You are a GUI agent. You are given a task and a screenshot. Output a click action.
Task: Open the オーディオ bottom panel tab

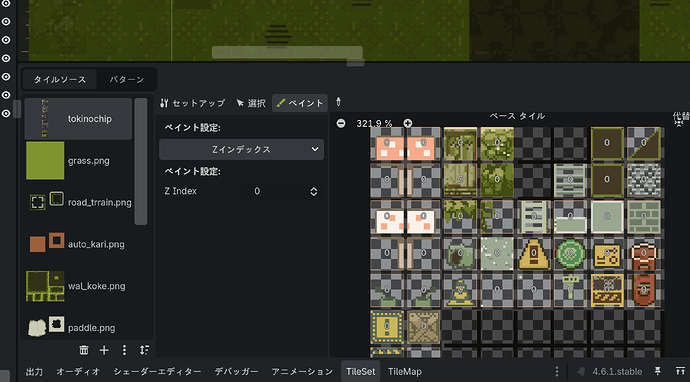tap(78, 372)
